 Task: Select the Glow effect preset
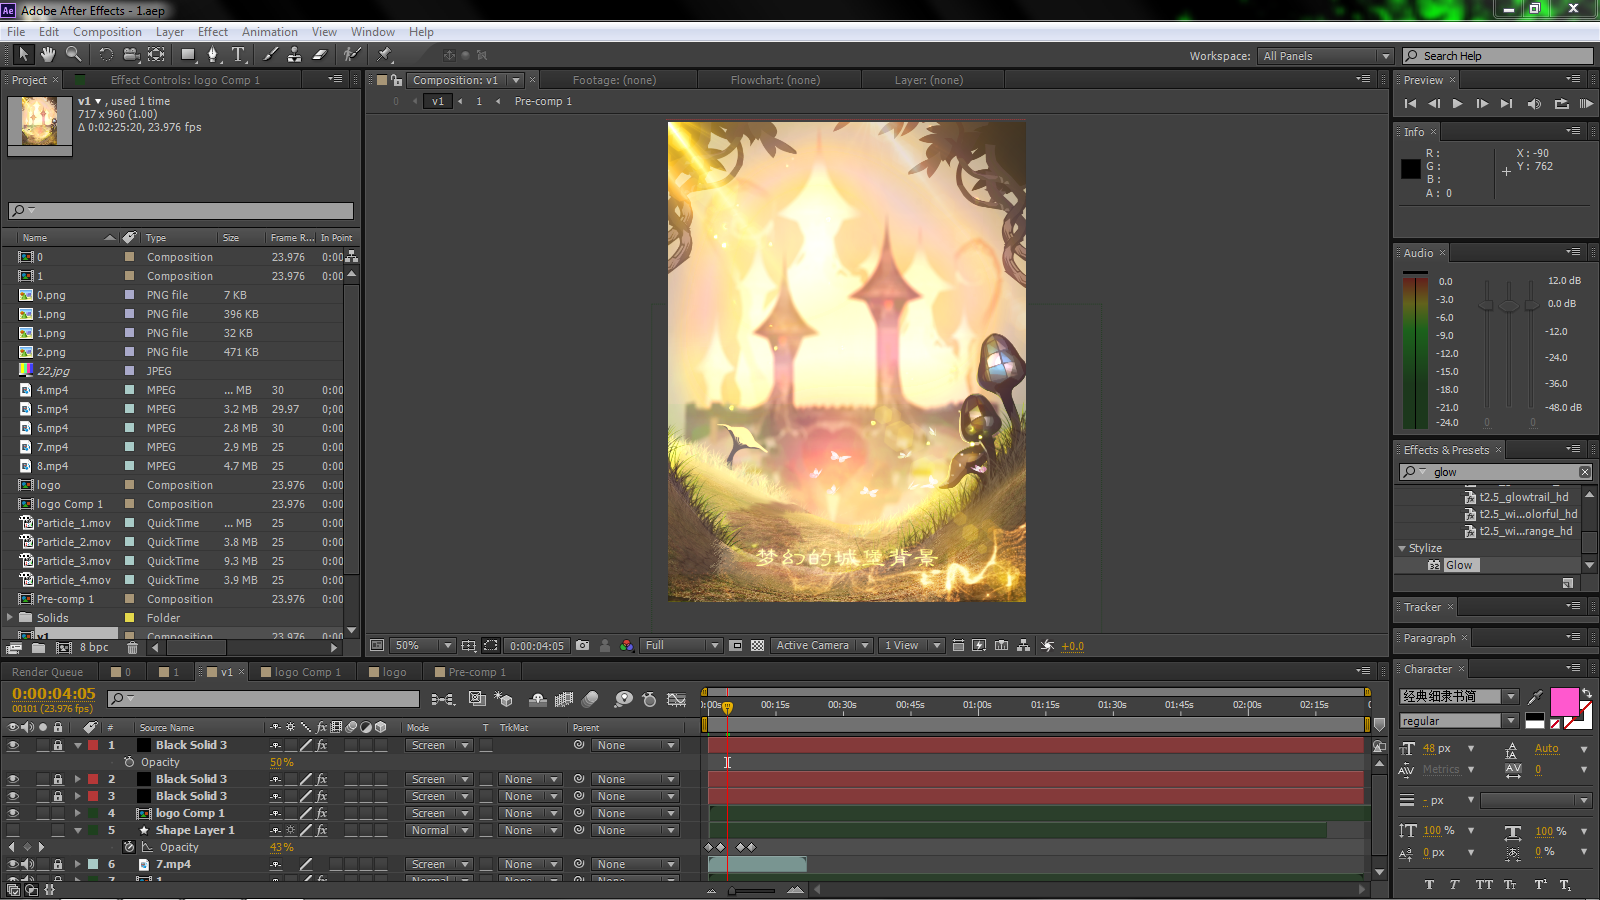click(x=1458, y=566)
